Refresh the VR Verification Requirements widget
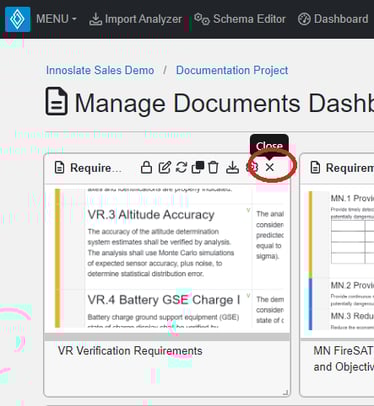Screen dimensions: 374x406 click(181, 167)
